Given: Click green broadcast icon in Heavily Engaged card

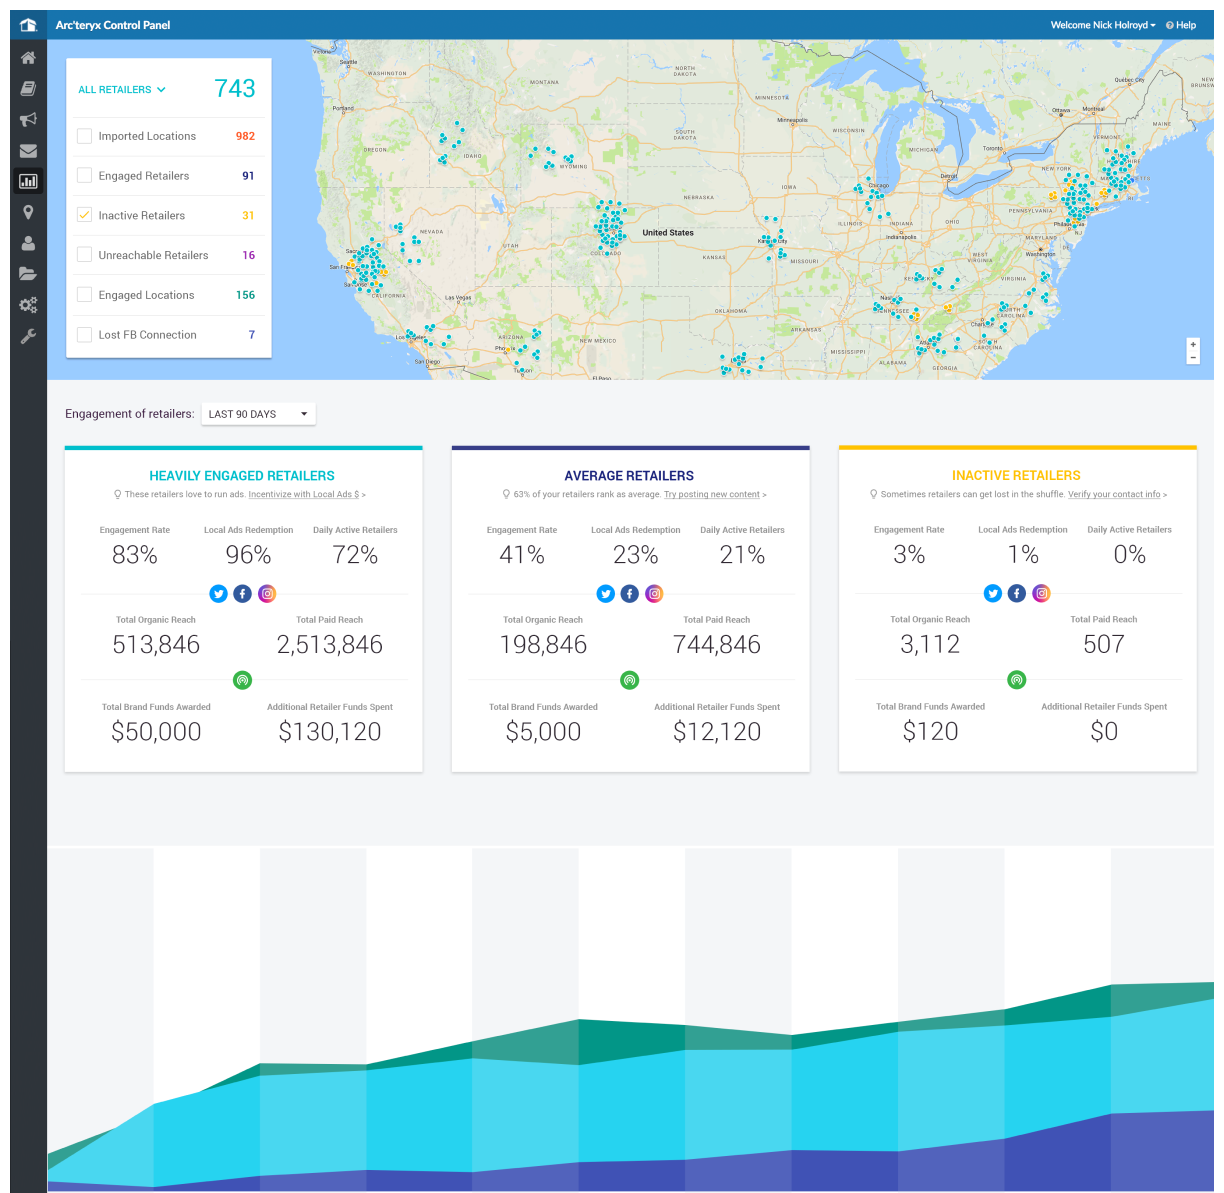Looking at the screenshot, I should click(242, 680).
